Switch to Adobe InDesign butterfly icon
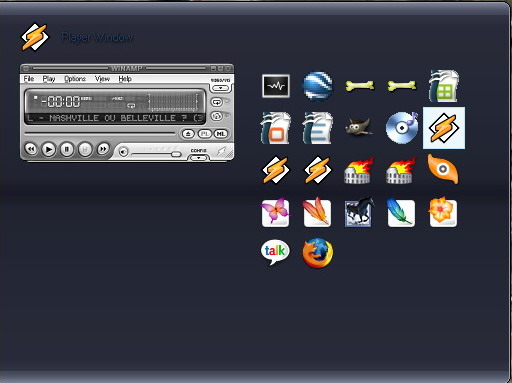Screen dimensions: 512x383 276,212
